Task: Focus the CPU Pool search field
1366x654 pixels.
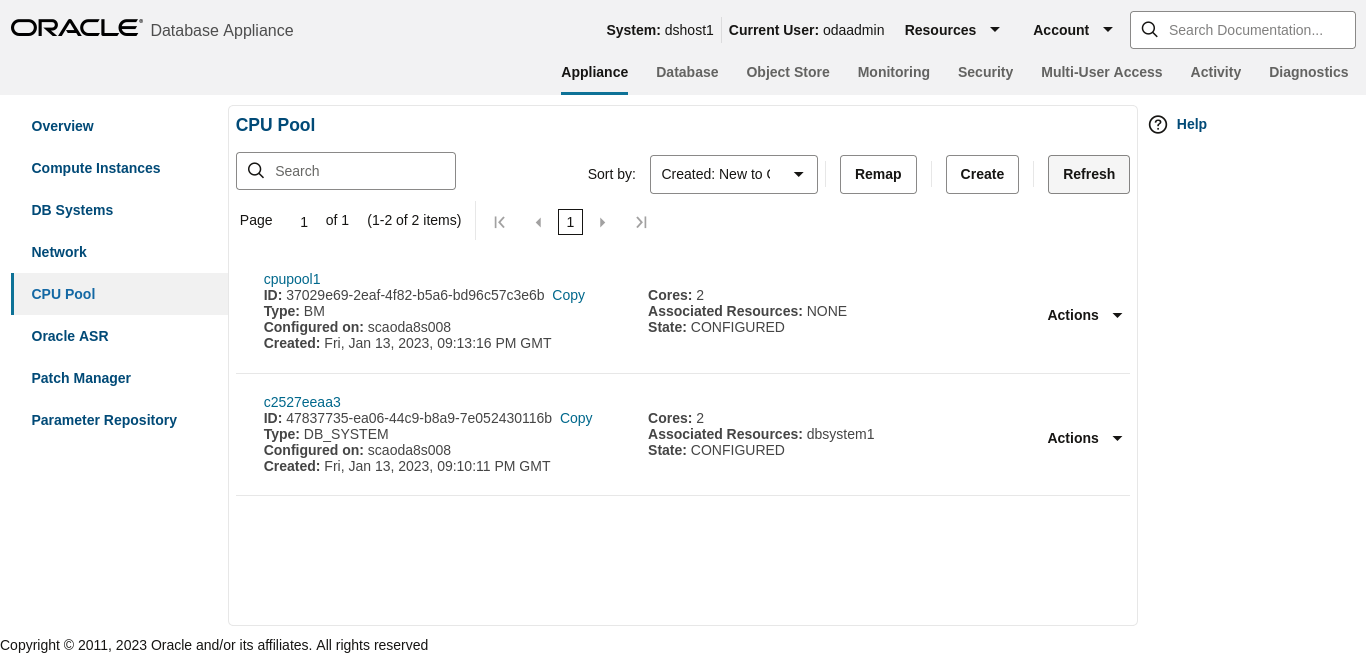Action: (x=346, y=171)
